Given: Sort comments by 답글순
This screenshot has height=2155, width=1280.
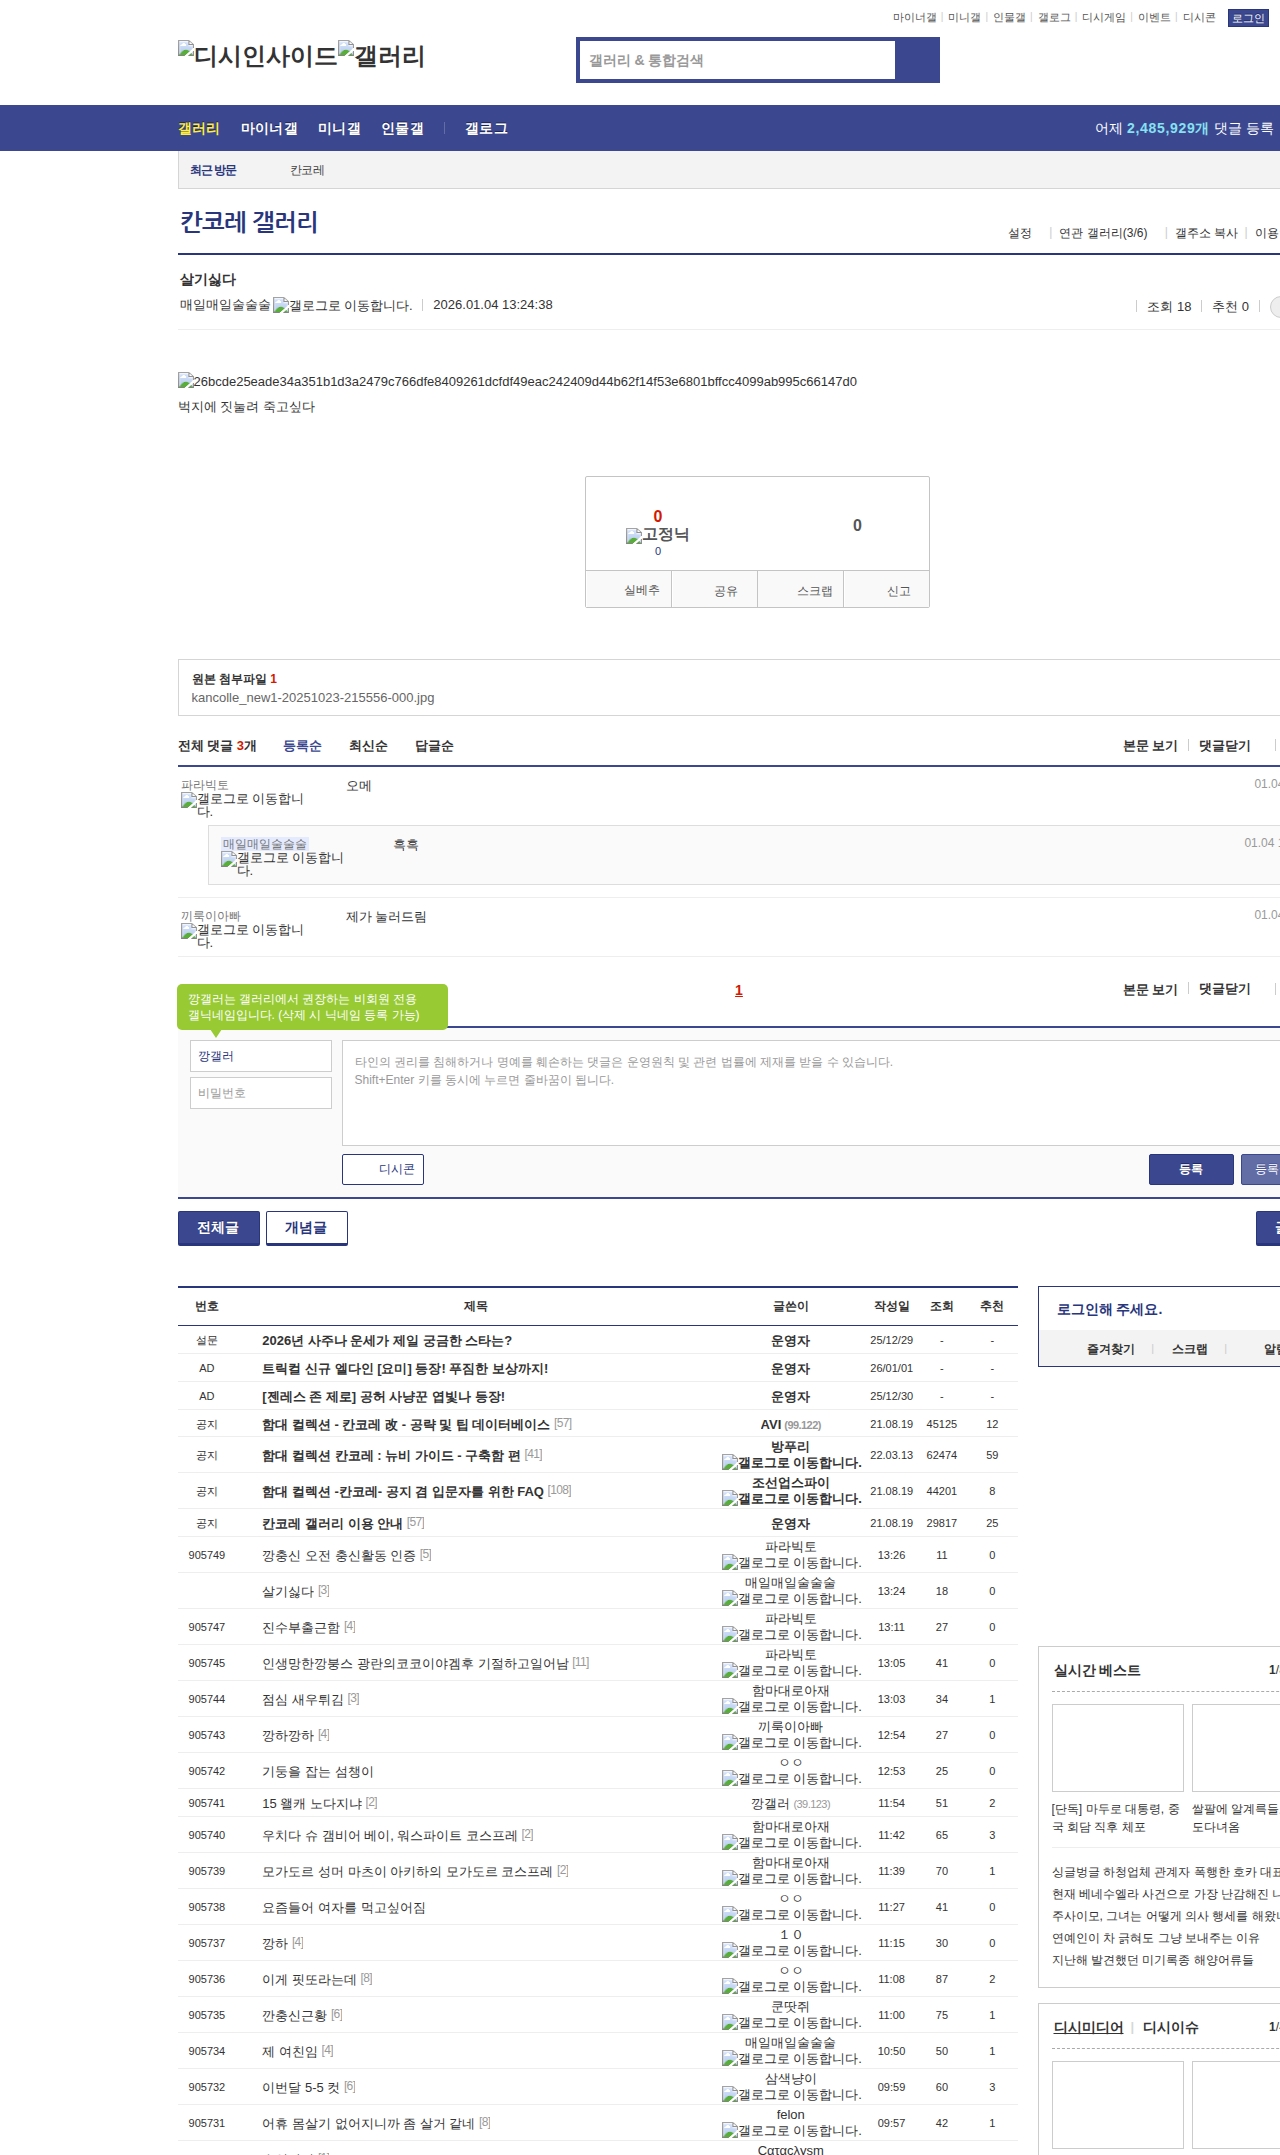Looking at the screenshot, I should point(434,746).
